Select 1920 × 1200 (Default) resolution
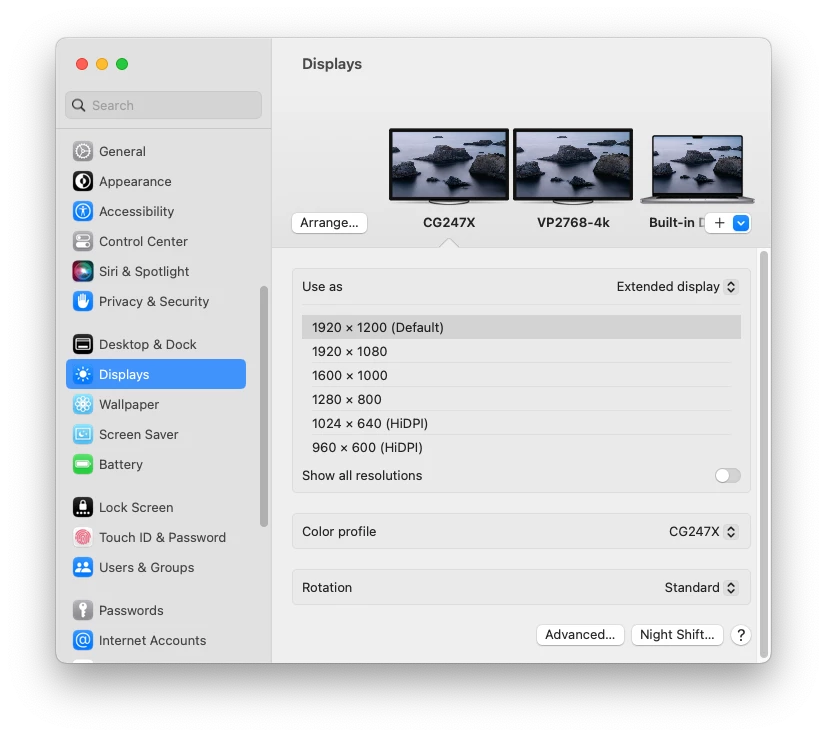This screenshot has height=737, width=827. tap(521, 328)
